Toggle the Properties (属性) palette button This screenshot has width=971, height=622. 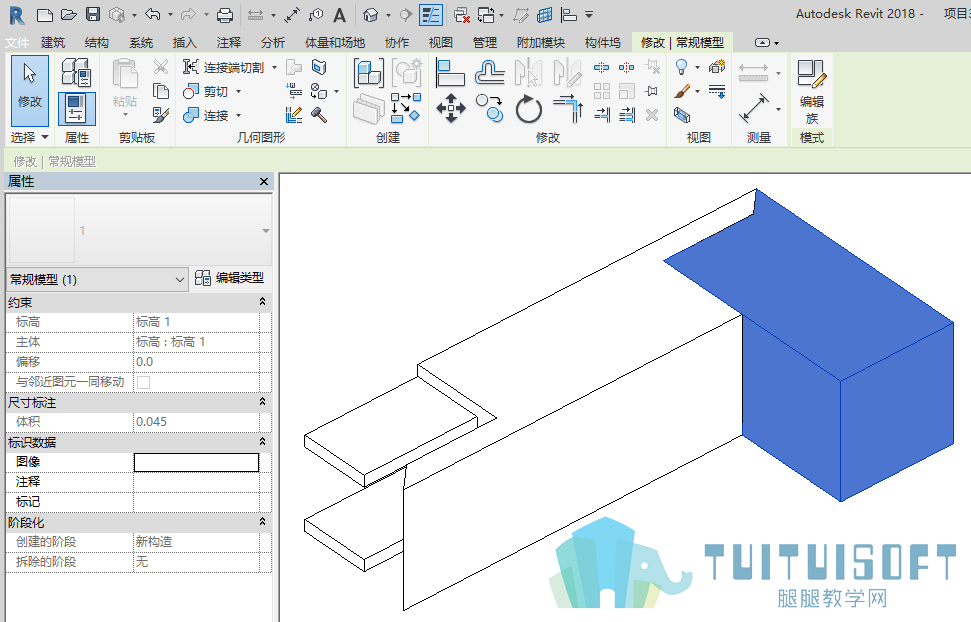[77, 109]
